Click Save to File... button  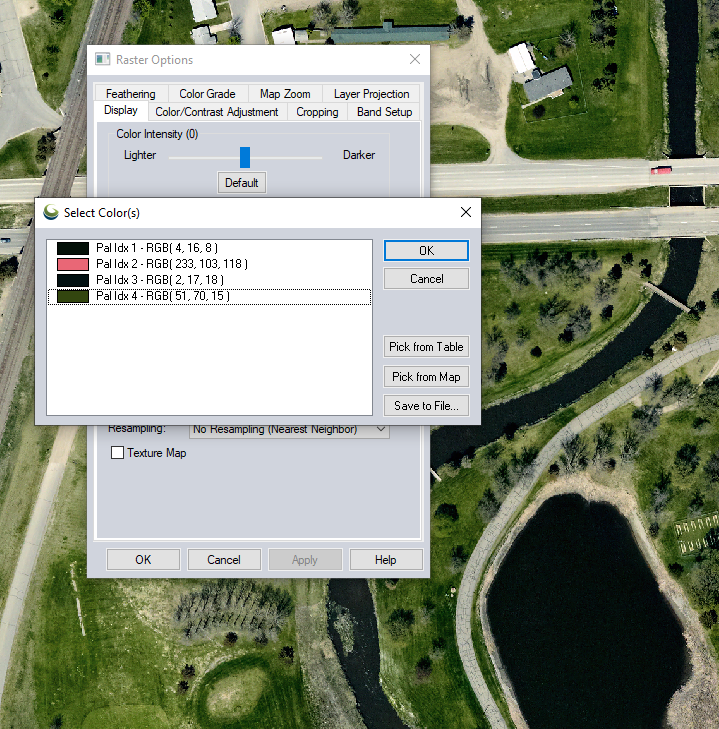(426, 406)
